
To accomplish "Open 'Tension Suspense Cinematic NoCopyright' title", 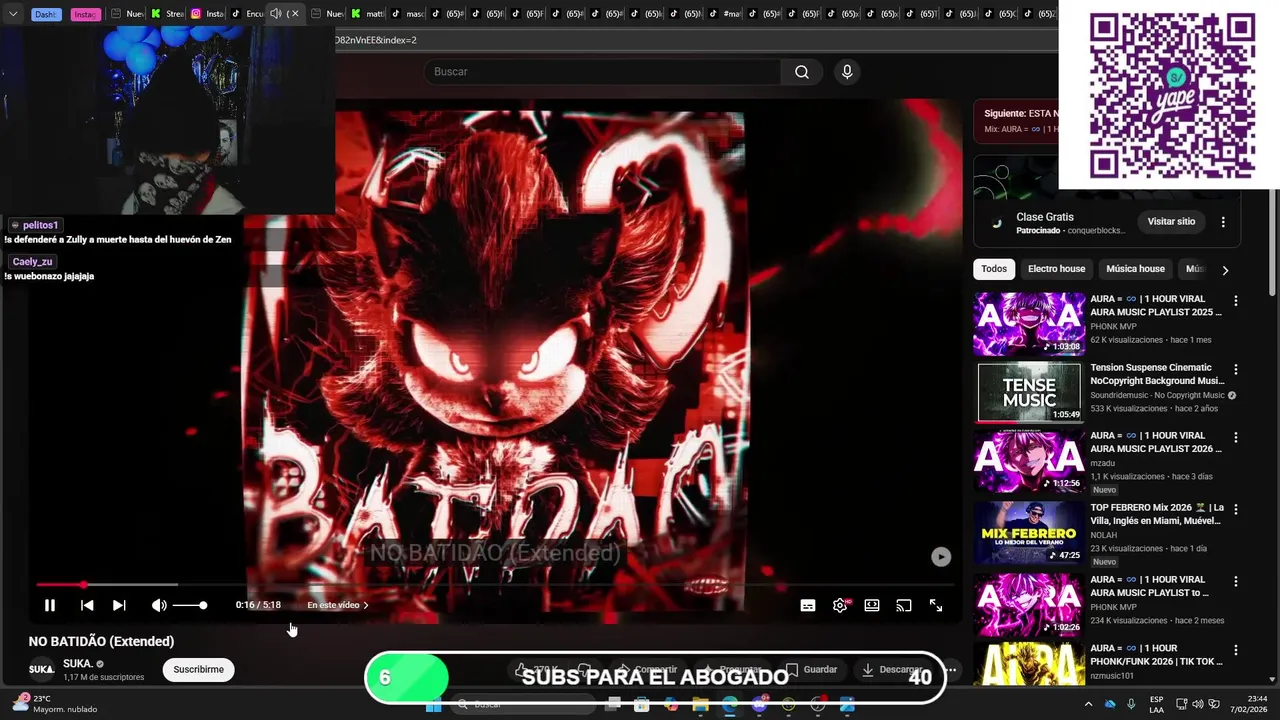I will (1157, 374).
